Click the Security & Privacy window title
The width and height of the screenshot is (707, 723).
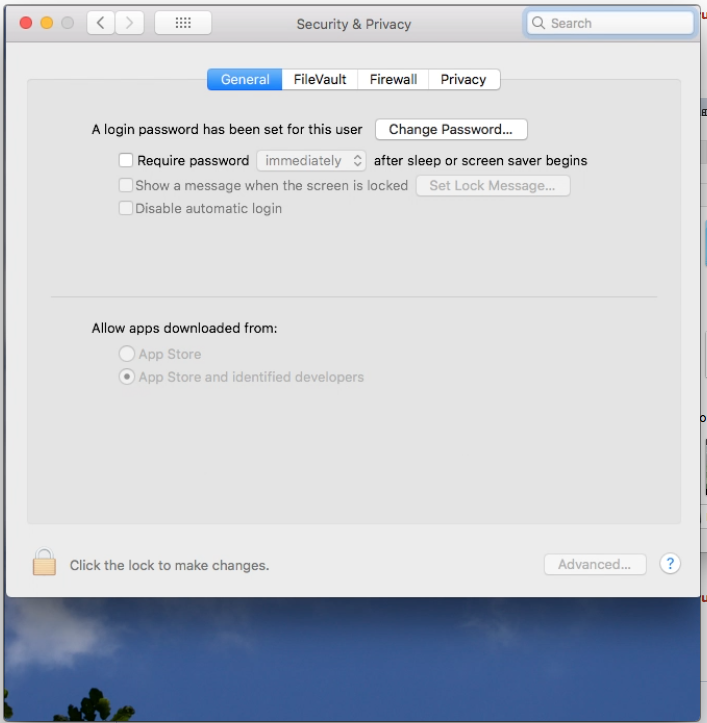tap(354, 24)
